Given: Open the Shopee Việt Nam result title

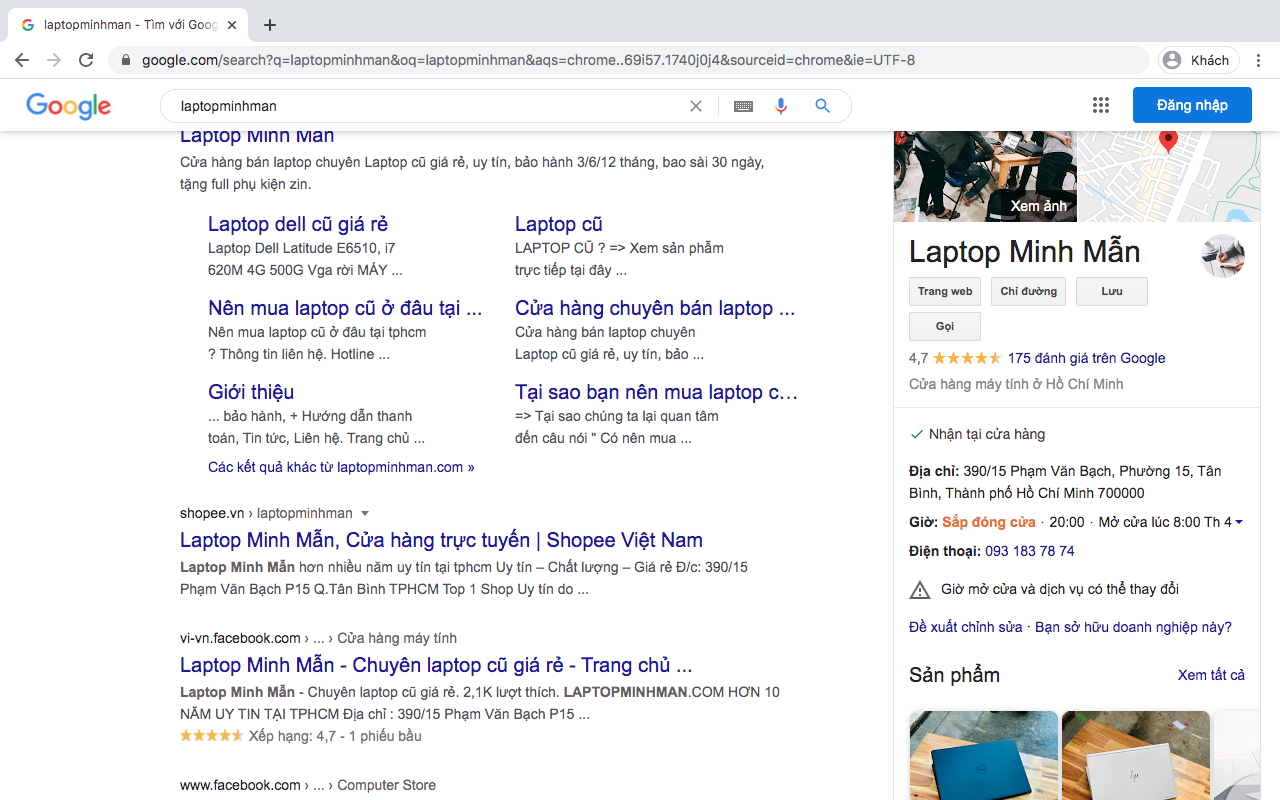Looking at the screenshot, I should (x=441, y=540).
